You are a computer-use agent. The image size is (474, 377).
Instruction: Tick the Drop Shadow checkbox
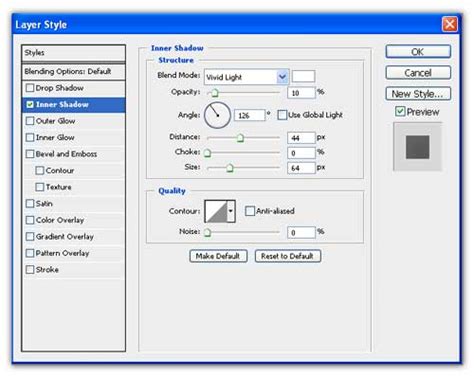tap(30, 88)
